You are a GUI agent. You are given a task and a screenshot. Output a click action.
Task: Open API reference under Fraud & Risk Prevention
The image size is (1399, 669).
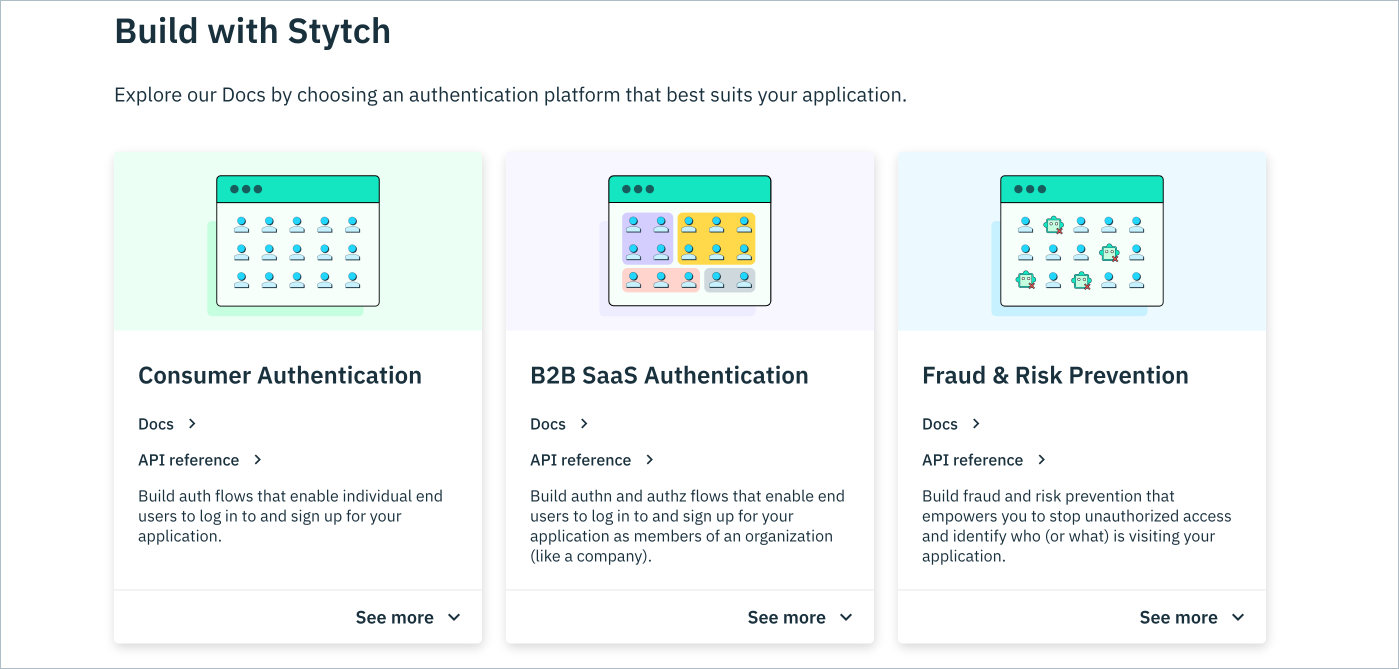click(x=984, y=460)
